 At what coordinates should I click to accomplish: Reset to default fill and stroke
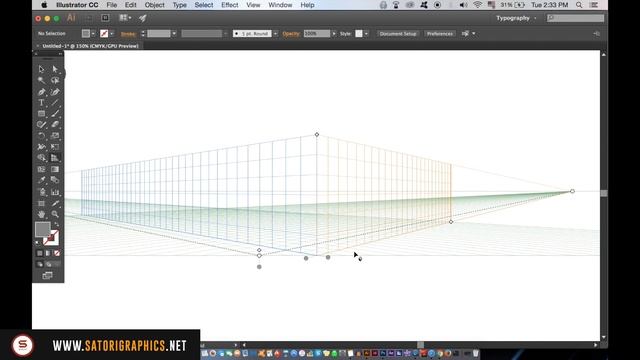[37, 243]
